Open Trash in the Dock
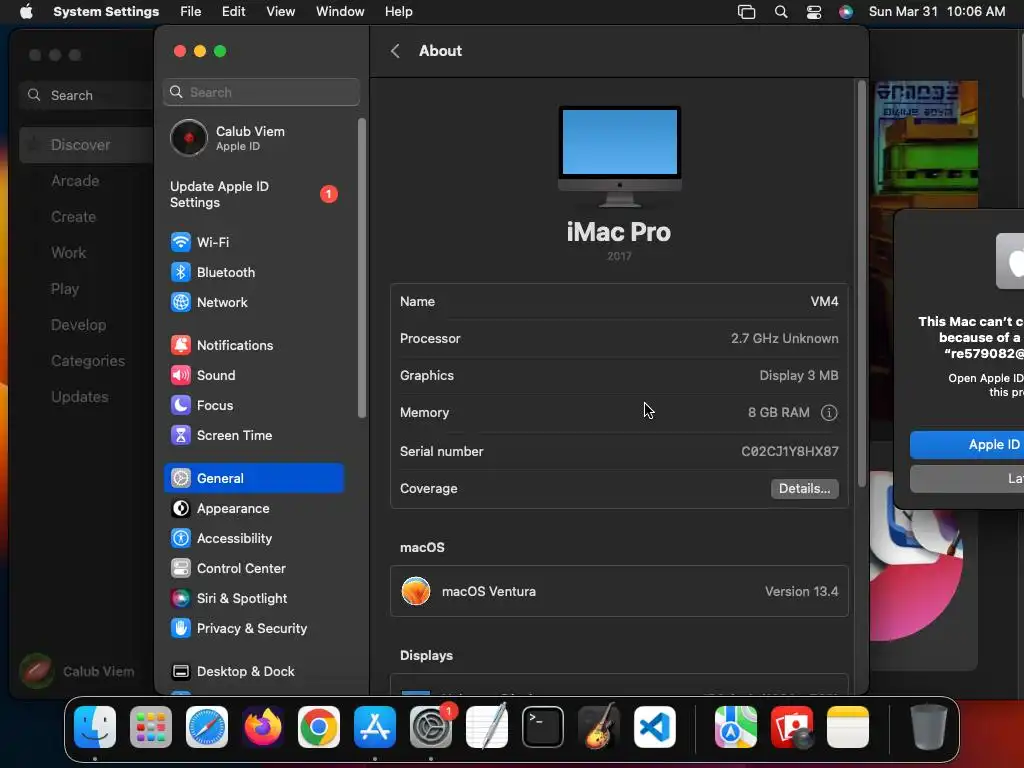 point(929,727)
